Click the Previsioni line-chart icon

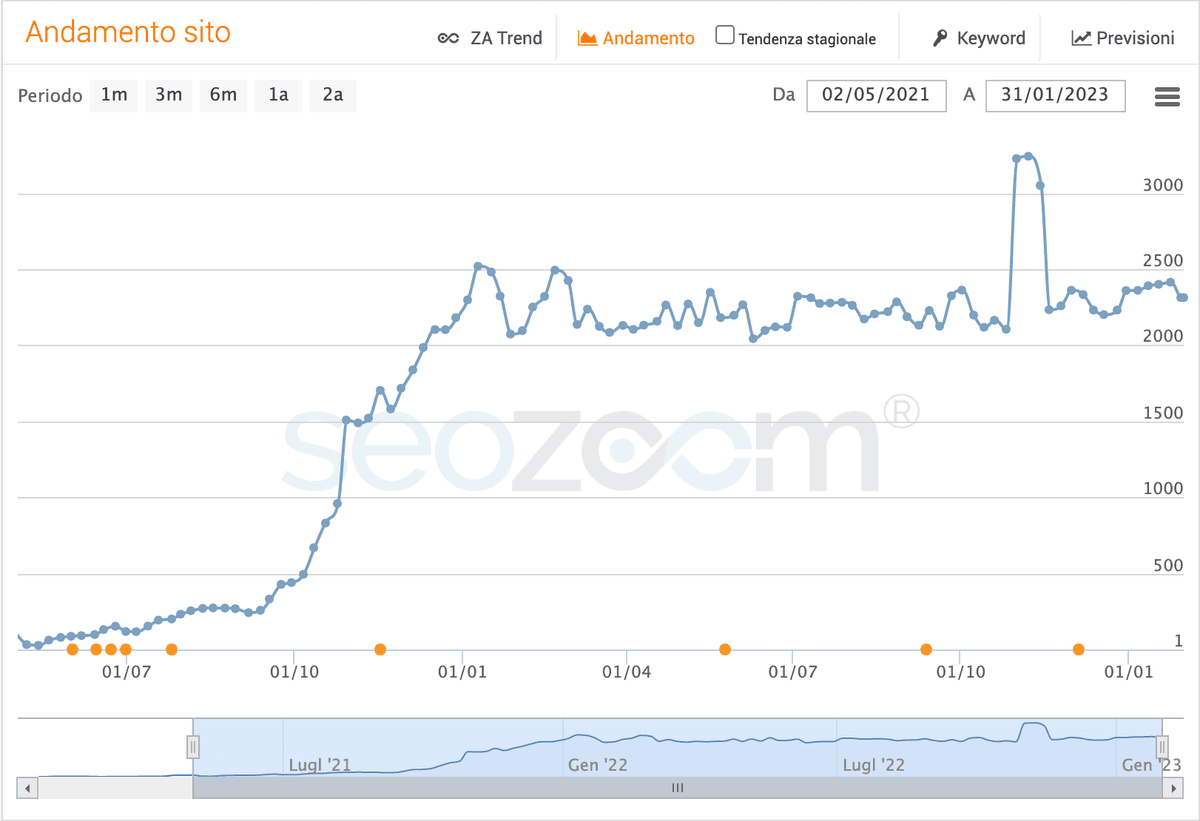[x=1081, y=38]
